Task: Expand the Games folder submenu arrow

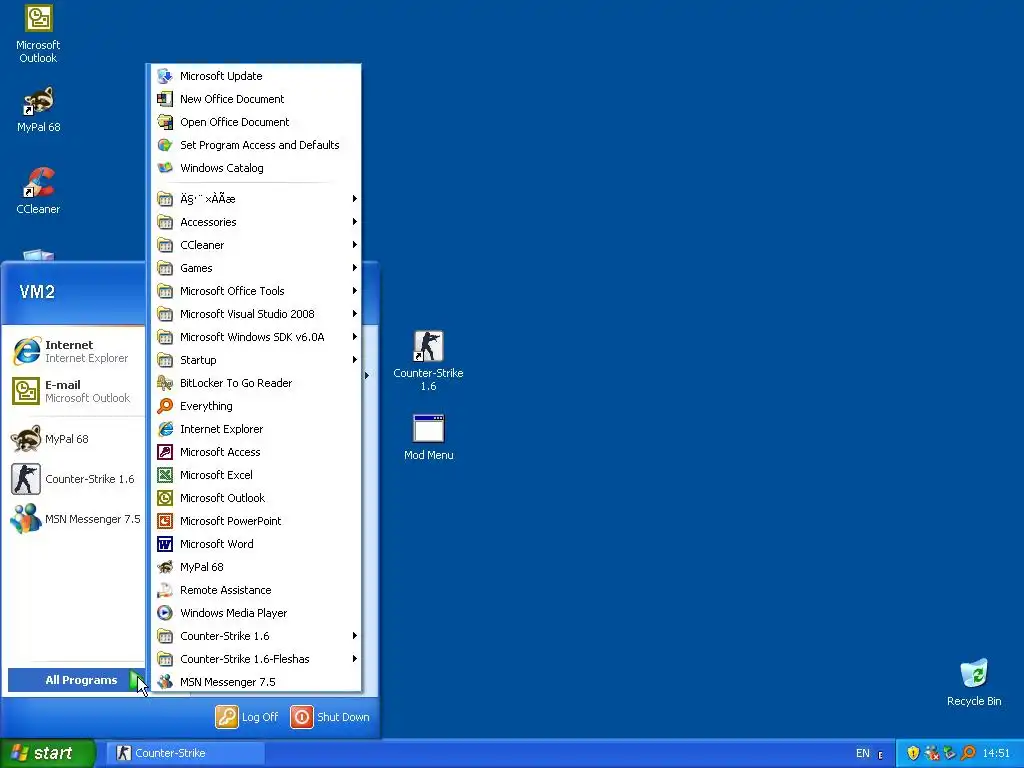Action: tap(355, 268)
